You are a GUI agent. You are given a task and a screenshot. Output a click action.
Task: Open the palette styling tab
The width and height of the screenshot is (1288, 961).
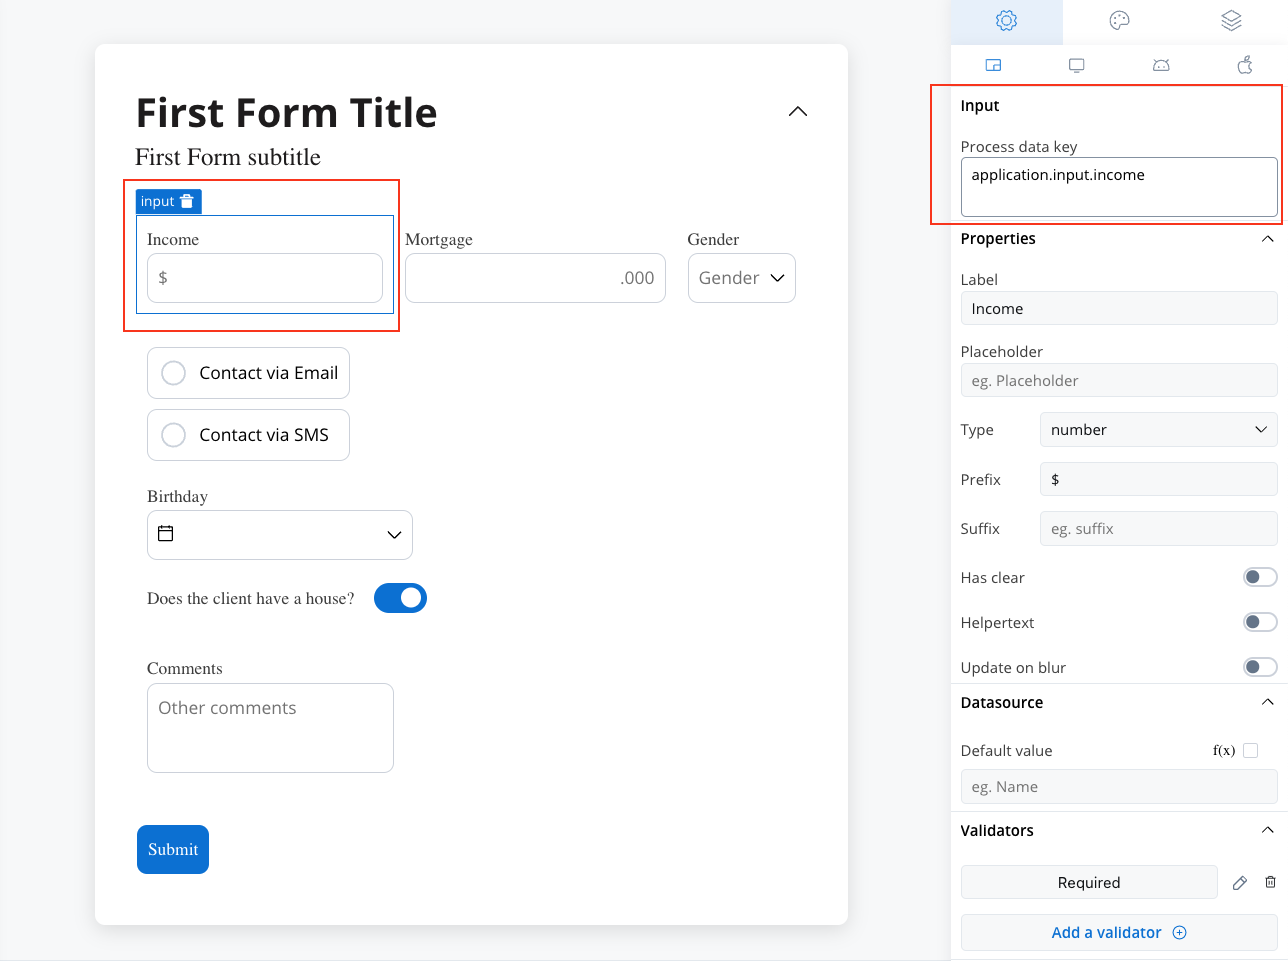pos(1119,21)
